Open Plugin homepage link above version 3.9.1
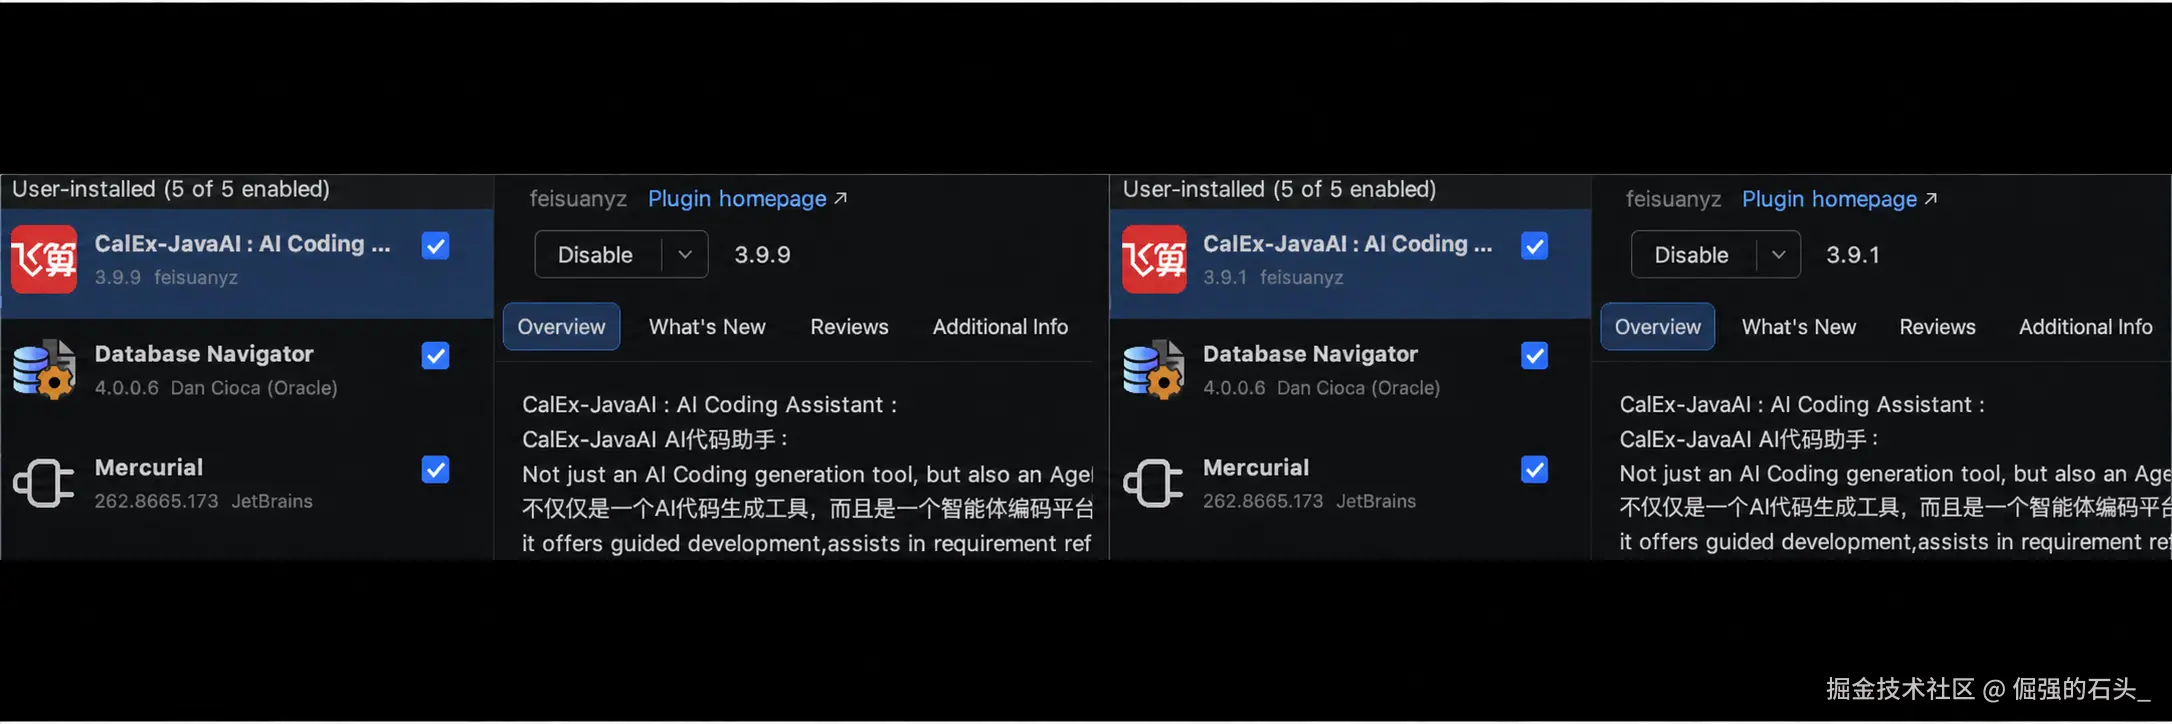The image size is (2172, 724). [x=1839, y=199]
